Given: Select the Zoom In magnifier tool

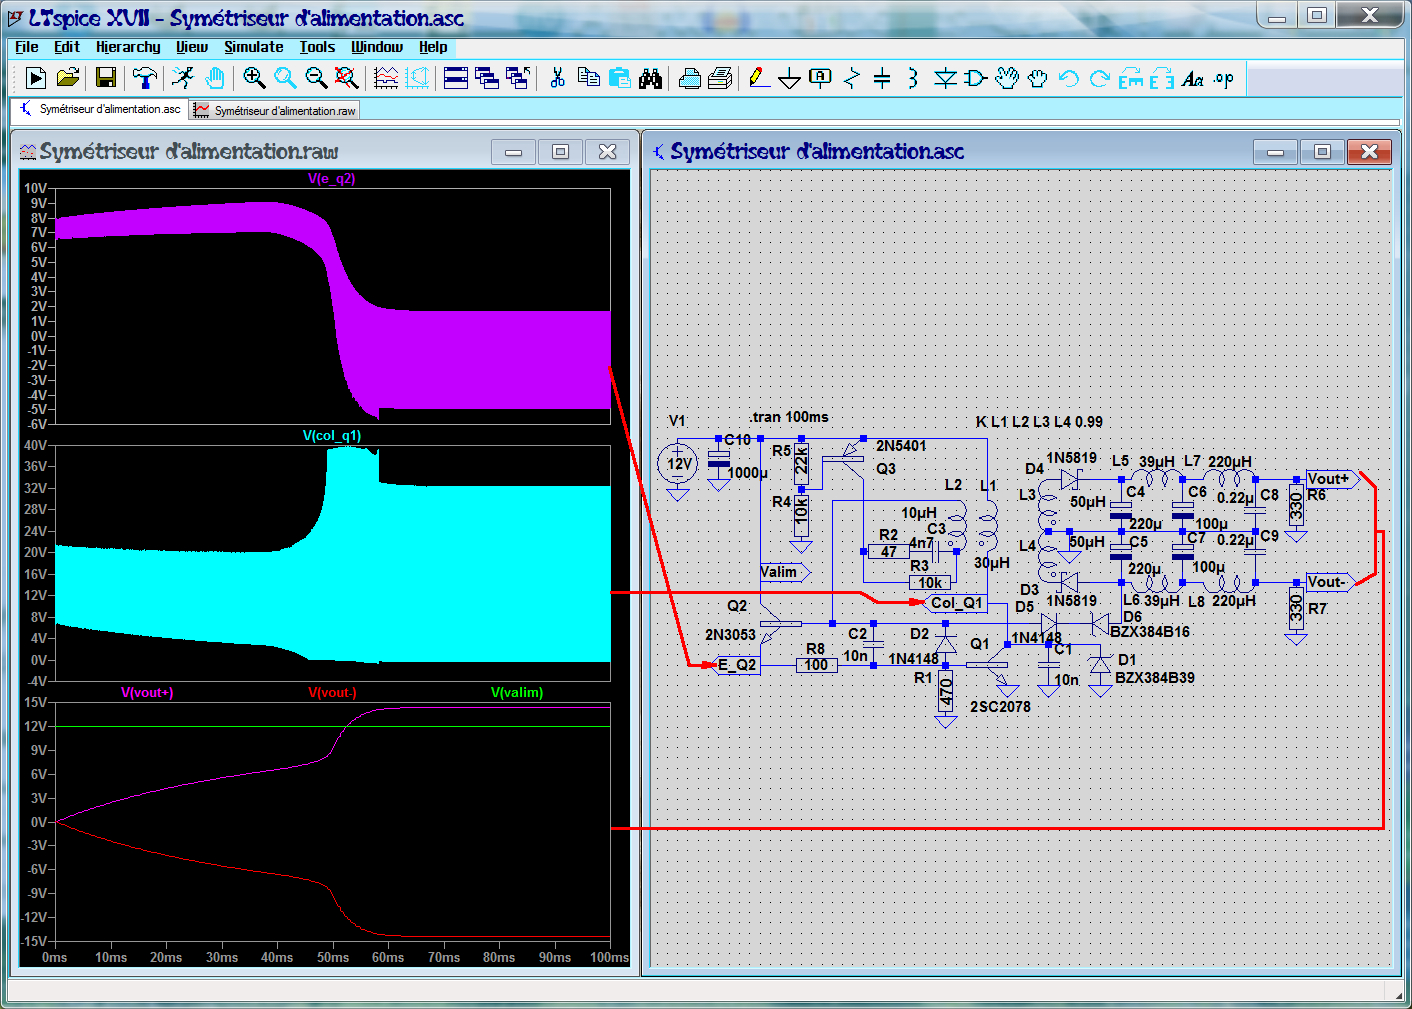Looking at the screenshot, I should pyautogui.click(x=254, y=78).
